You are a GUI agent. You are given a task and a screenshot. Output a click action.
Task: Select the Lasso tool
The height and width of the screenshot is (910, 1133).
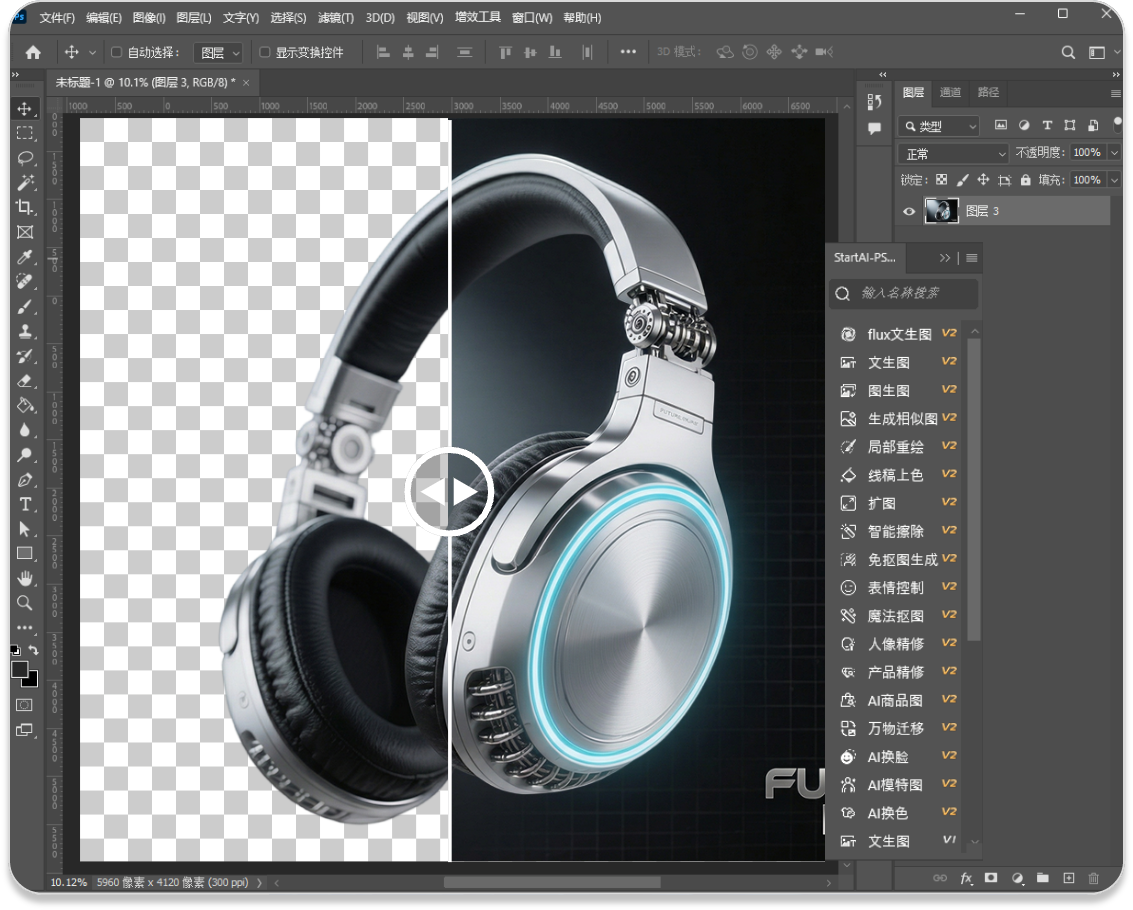pyautogui.click(x=25, y=158)
